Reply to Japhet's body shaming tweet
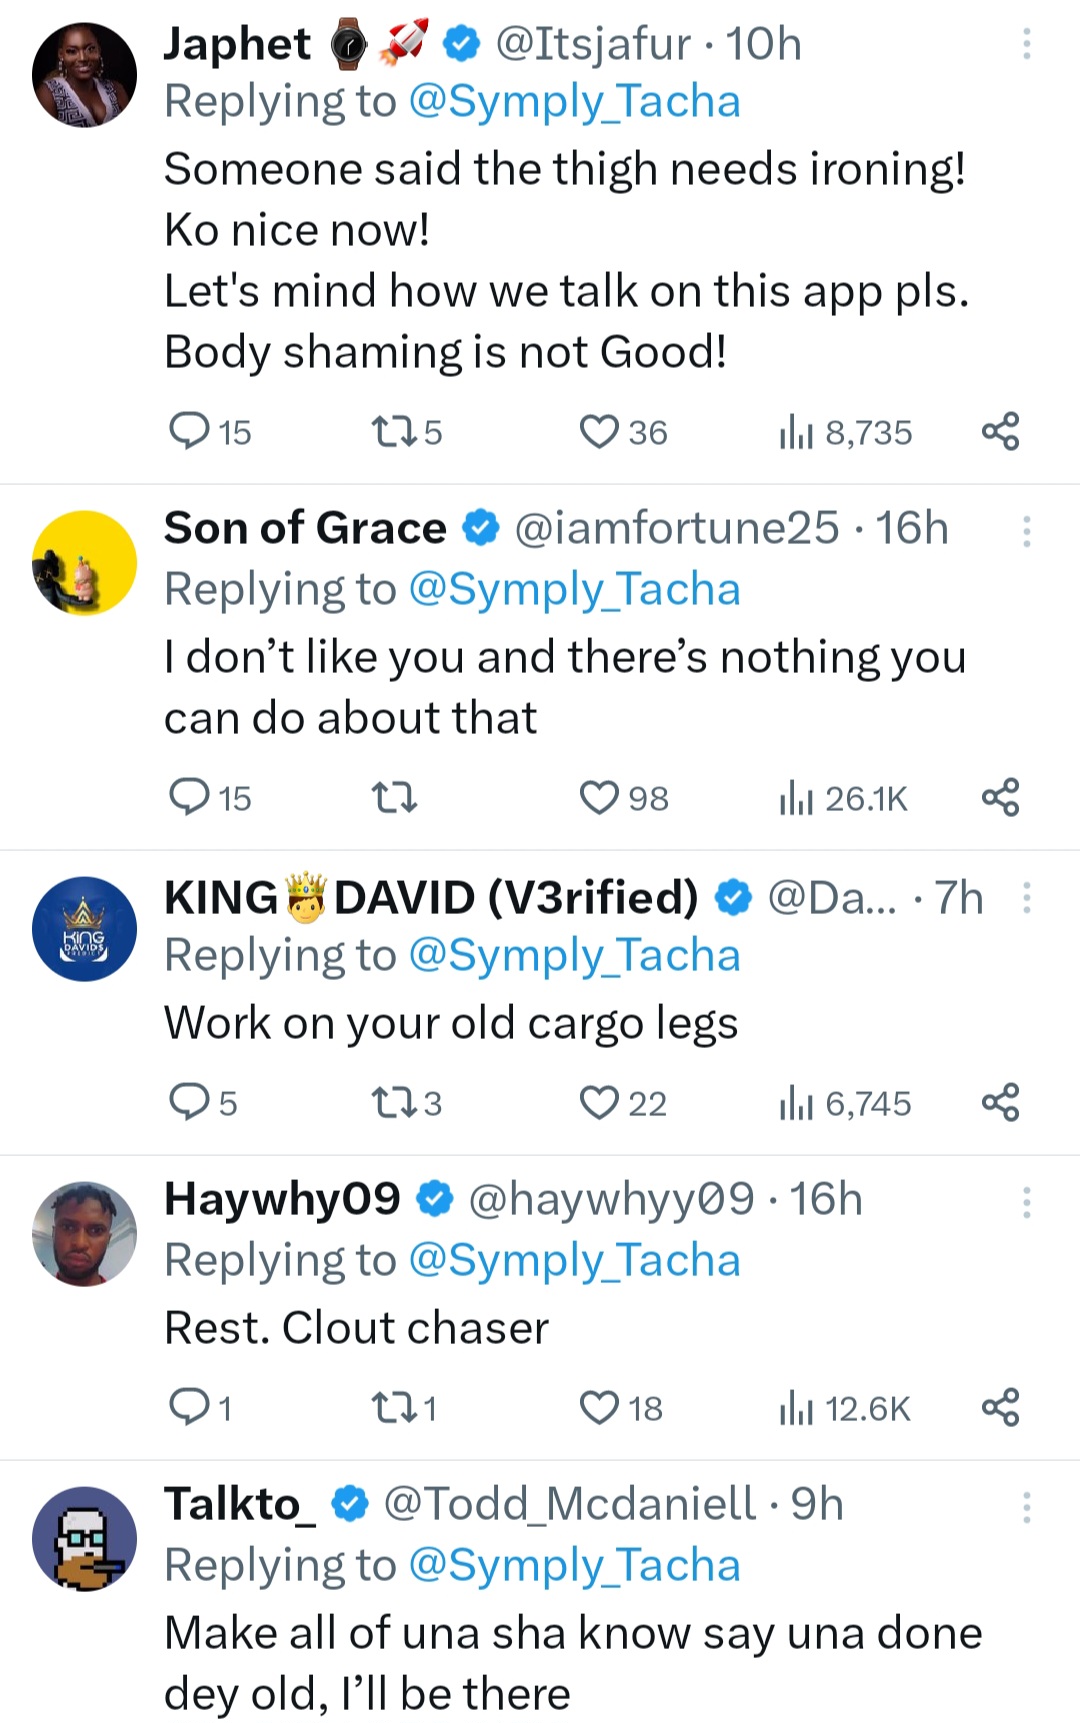Viewport: 1080px width, 1723px height. pos(189,432)
